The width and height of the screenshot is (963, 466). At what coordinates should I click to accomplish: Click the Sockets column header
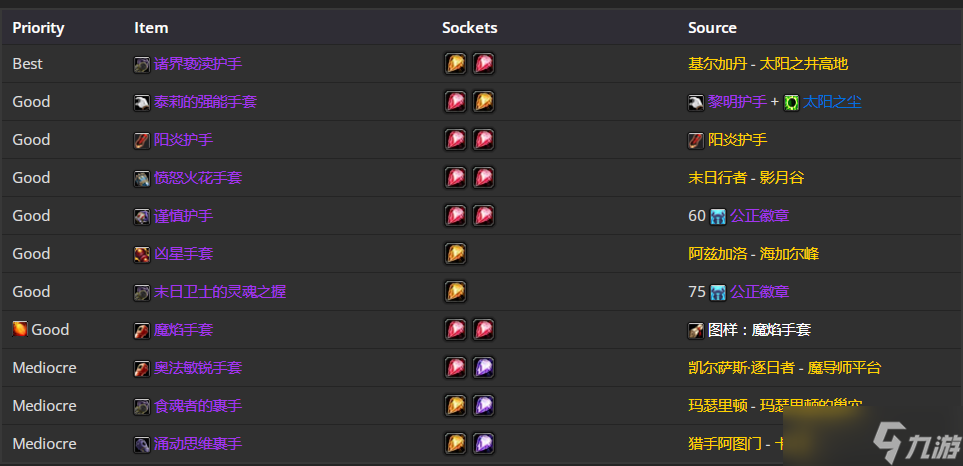tap(470, 28)
